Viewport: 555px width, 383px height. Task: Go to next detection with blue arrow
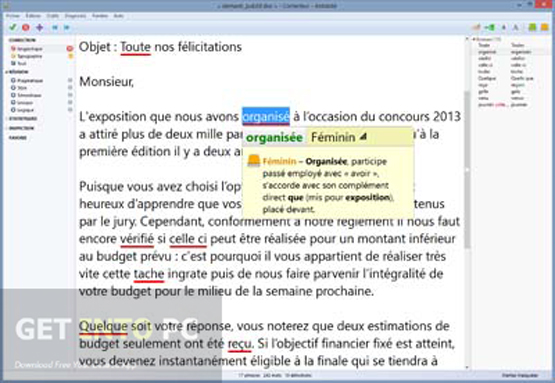pyautogui.click(x=67, y=27)
